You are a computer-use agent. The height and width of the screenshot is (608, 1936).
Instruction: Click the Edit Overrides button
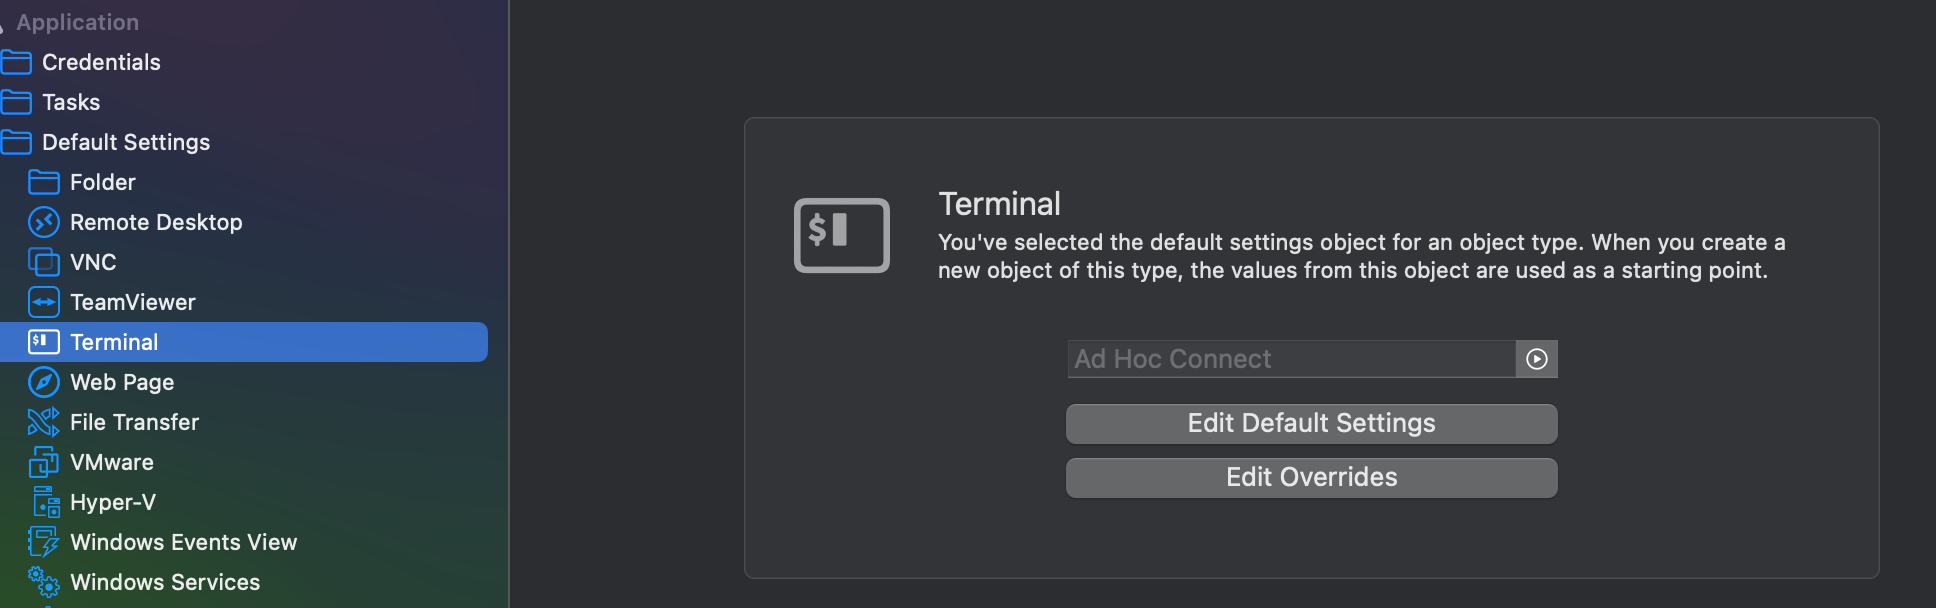[x=1311, y=478]
